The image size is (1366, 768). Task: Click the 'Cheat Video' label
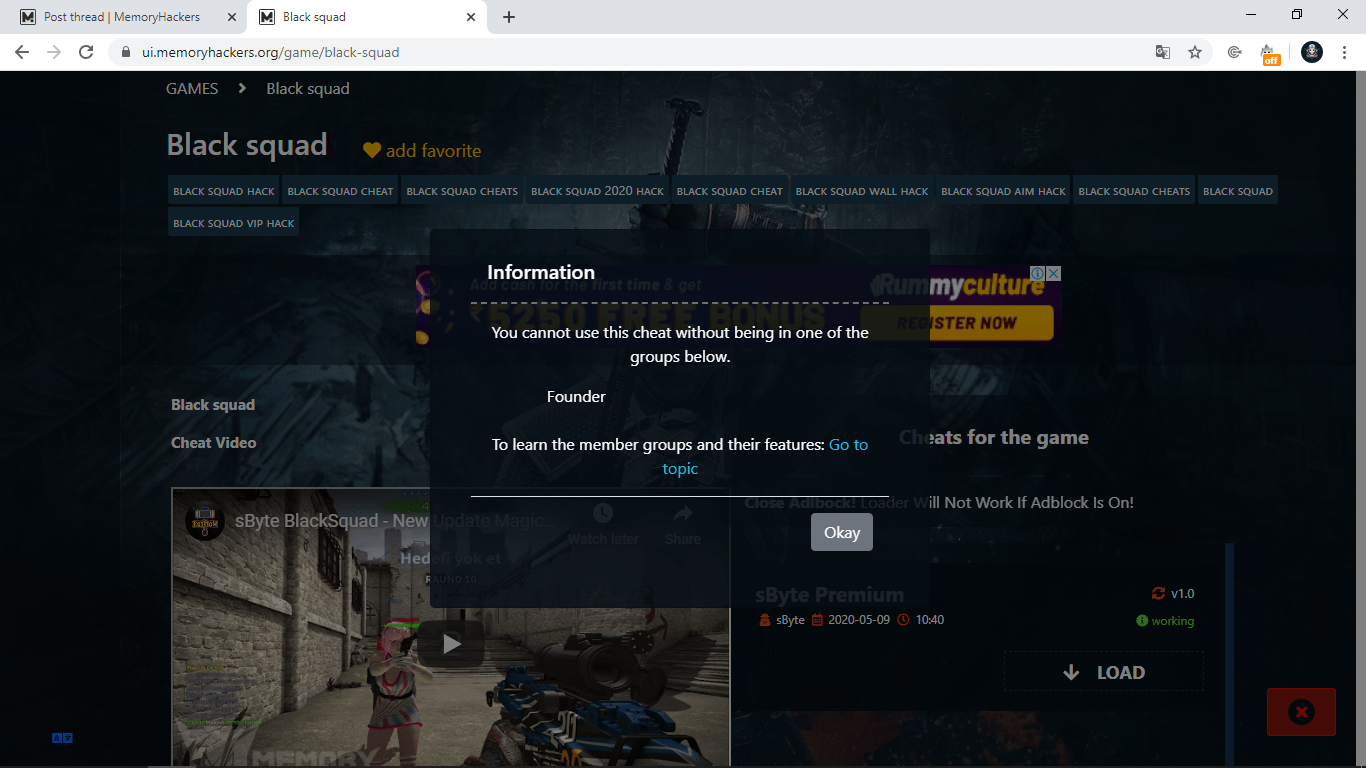pos(214,442)
